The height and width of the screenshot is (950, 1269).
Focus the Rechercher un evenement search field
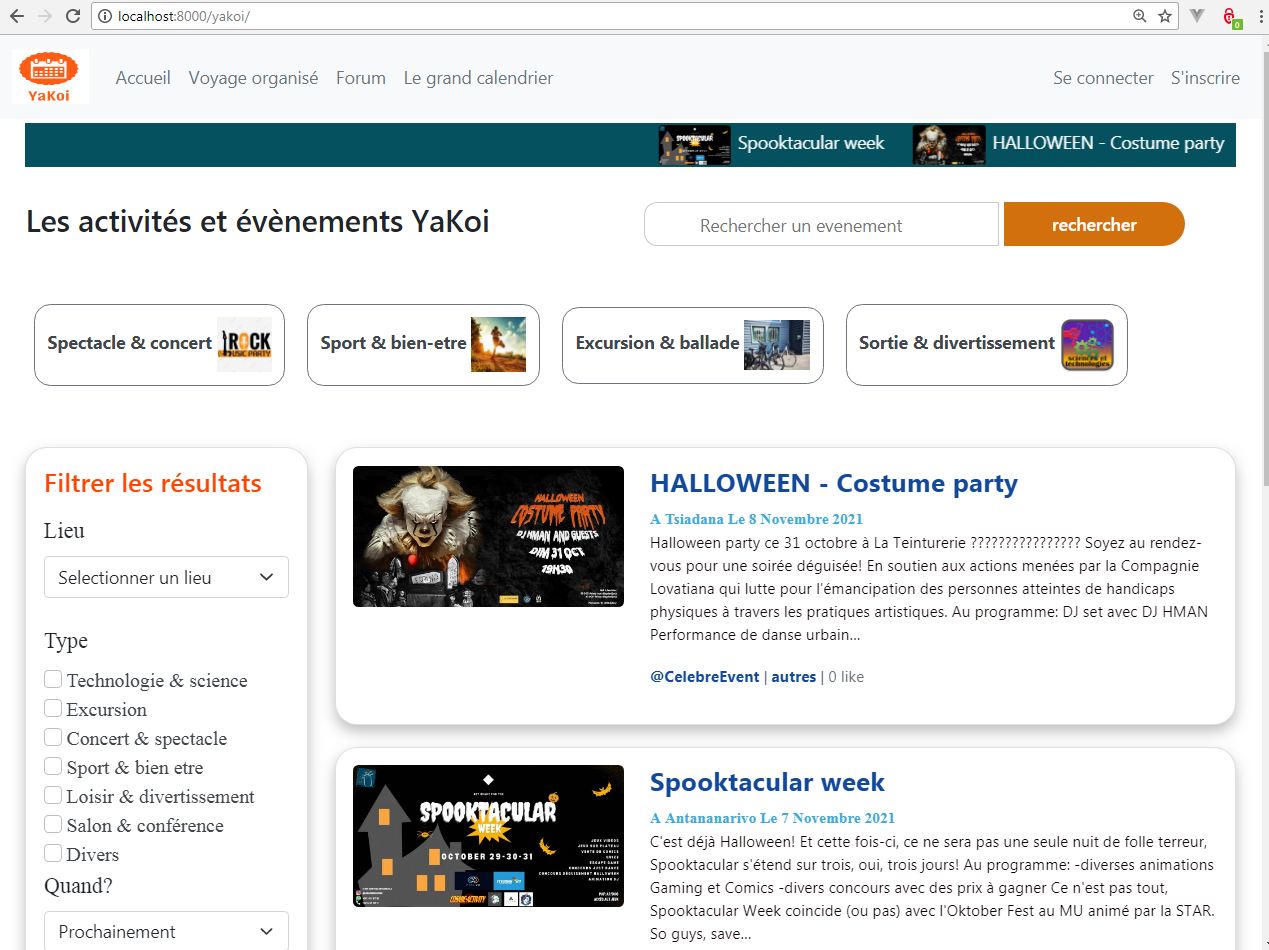click(x=821, y=225)
